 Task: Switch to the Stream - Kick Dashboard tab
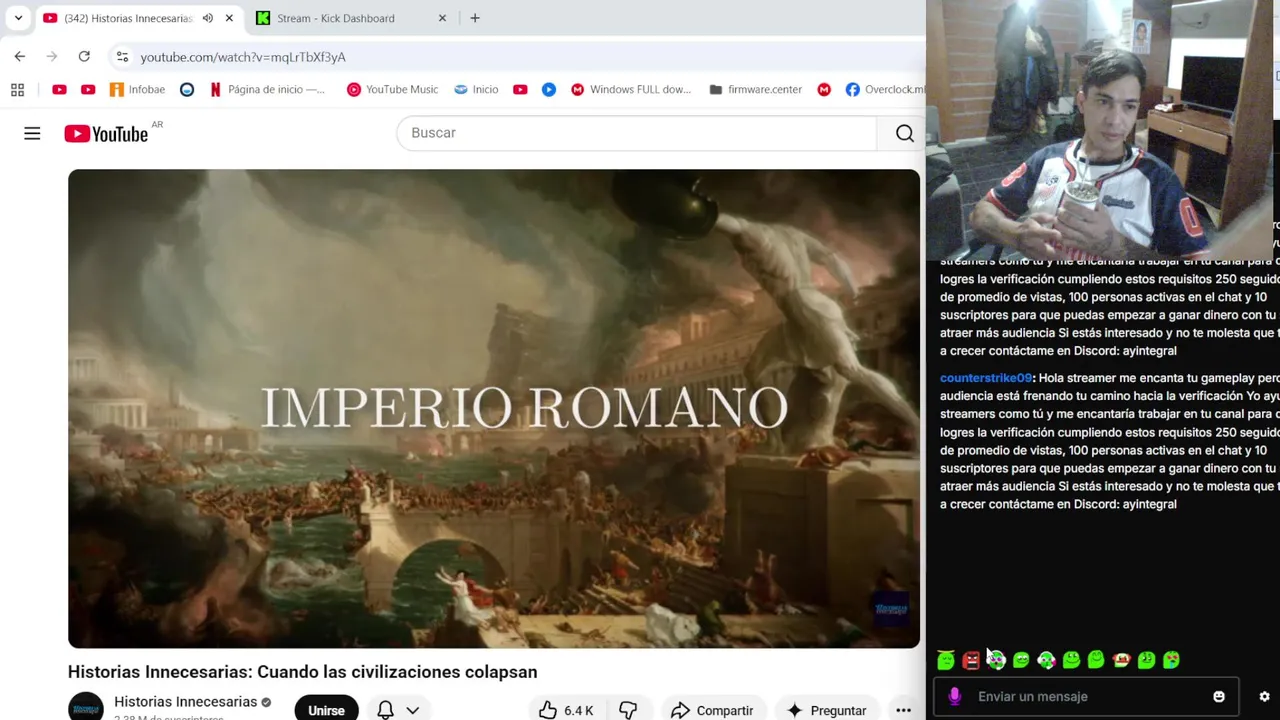(335, 18)
